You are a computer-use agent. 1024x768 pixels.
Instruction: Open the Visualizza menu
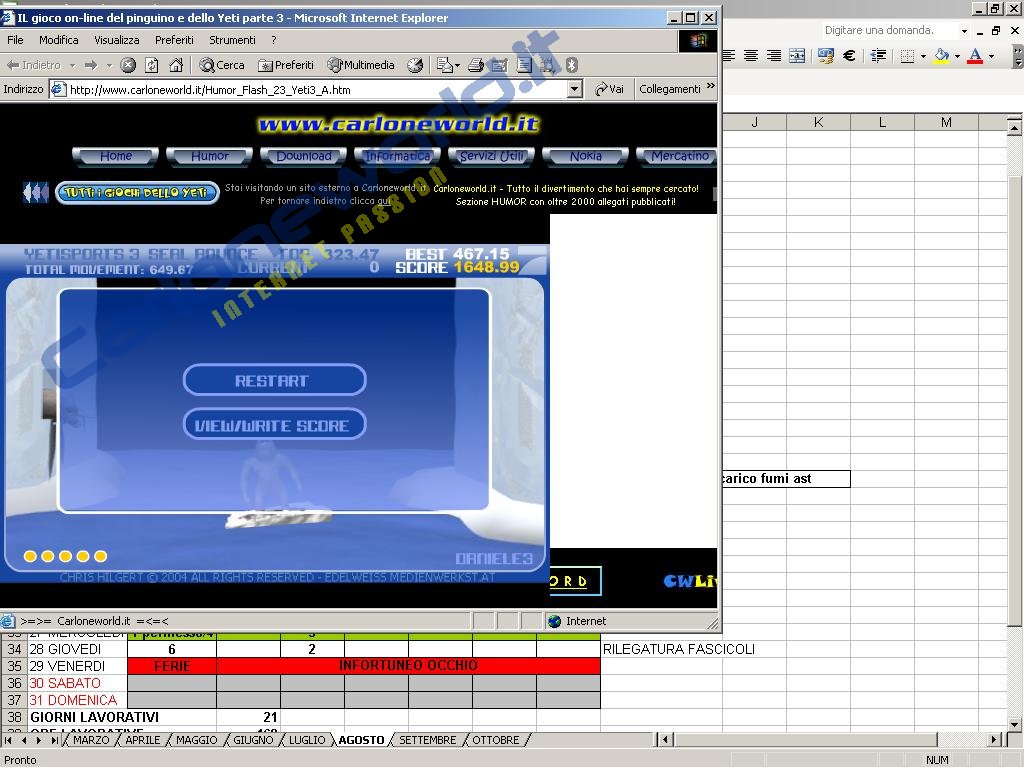tap(117, 40)
